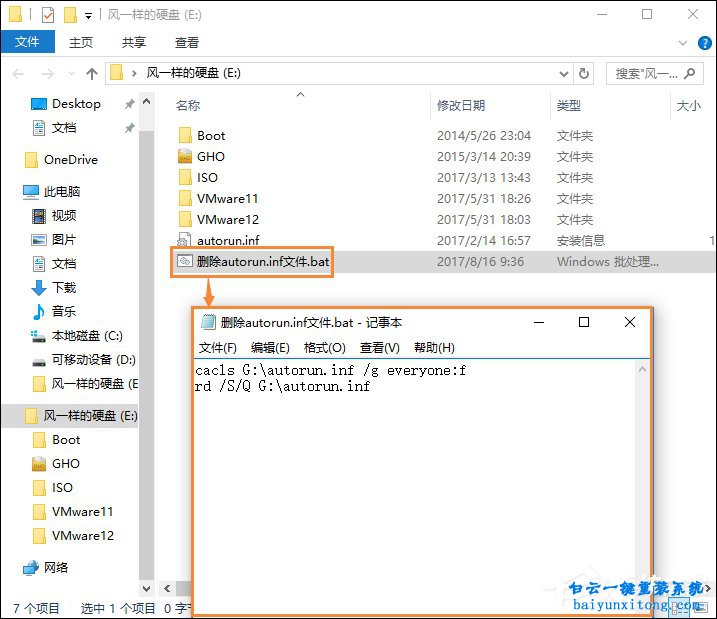Click Notepad scrollbar up arrow
The height and width of the screenshot is (619, 717).
[x=642, y=369]
